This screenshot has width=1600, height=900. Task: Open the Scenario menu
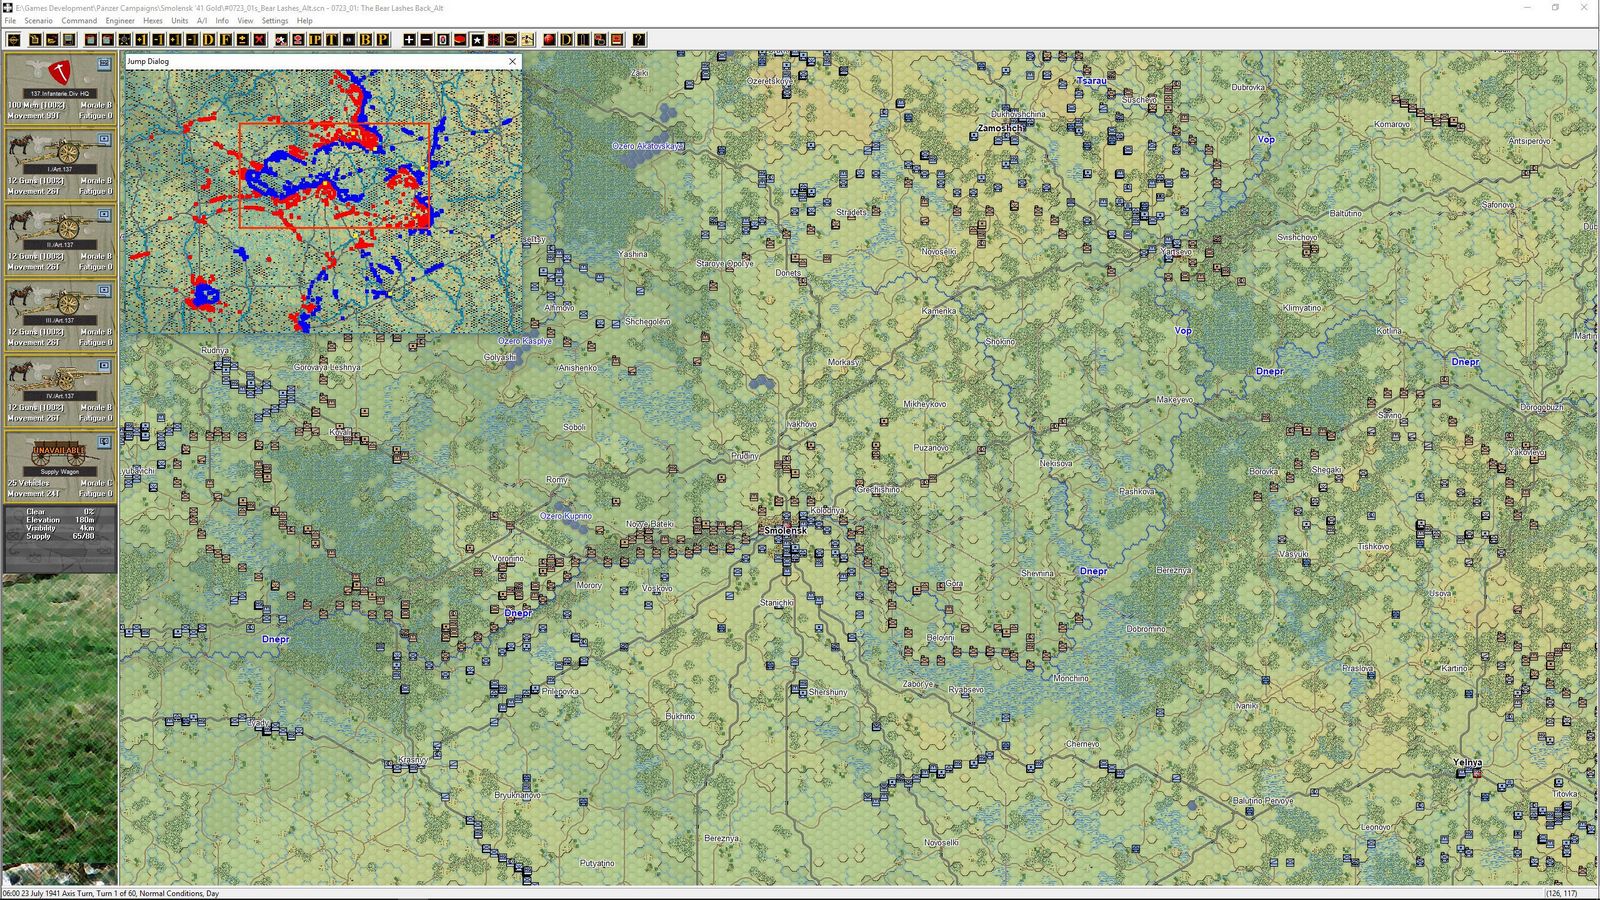(x=38, y=20)
